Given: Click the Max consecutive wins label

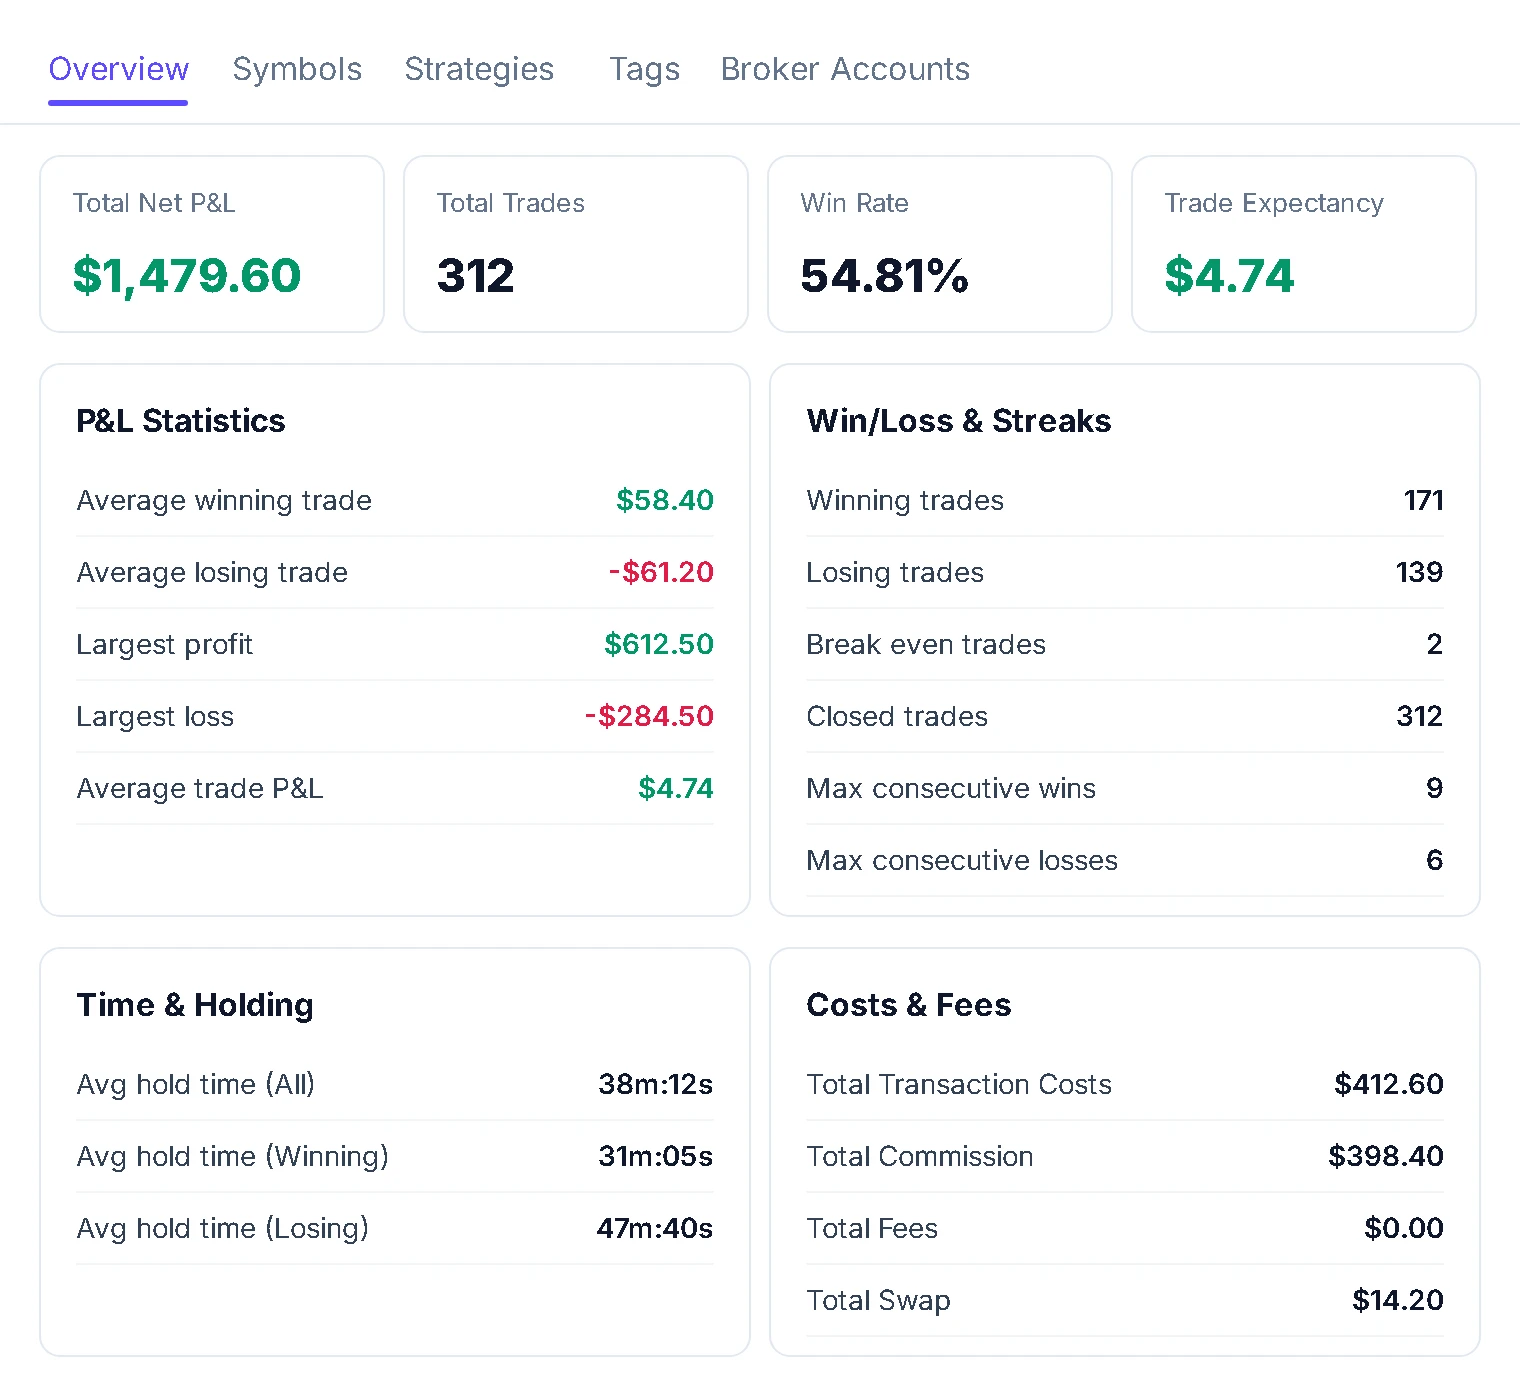Looking at the screenshot, I should coord(951,788).
